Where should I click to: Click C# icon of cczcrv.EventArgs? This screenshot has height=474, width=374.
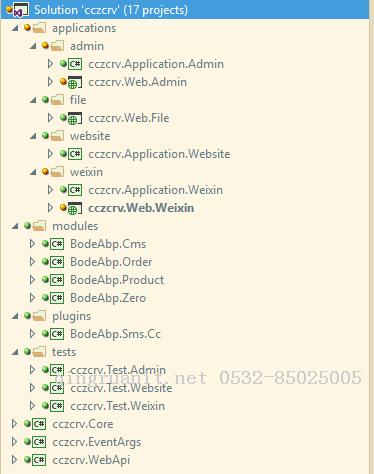(39, 442)
